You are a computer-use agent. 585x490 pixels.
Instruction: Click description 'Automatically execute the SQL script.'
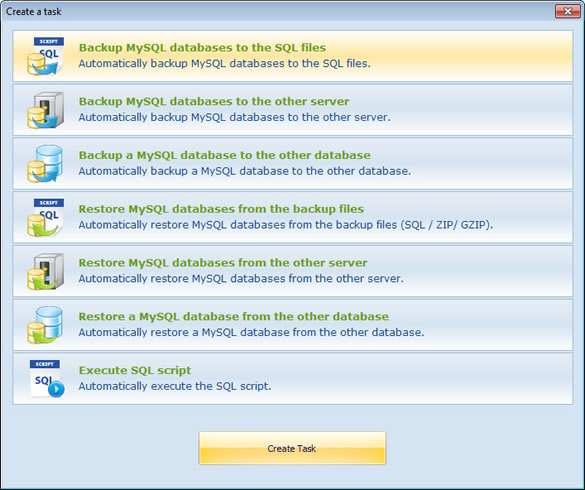[175, 386]
